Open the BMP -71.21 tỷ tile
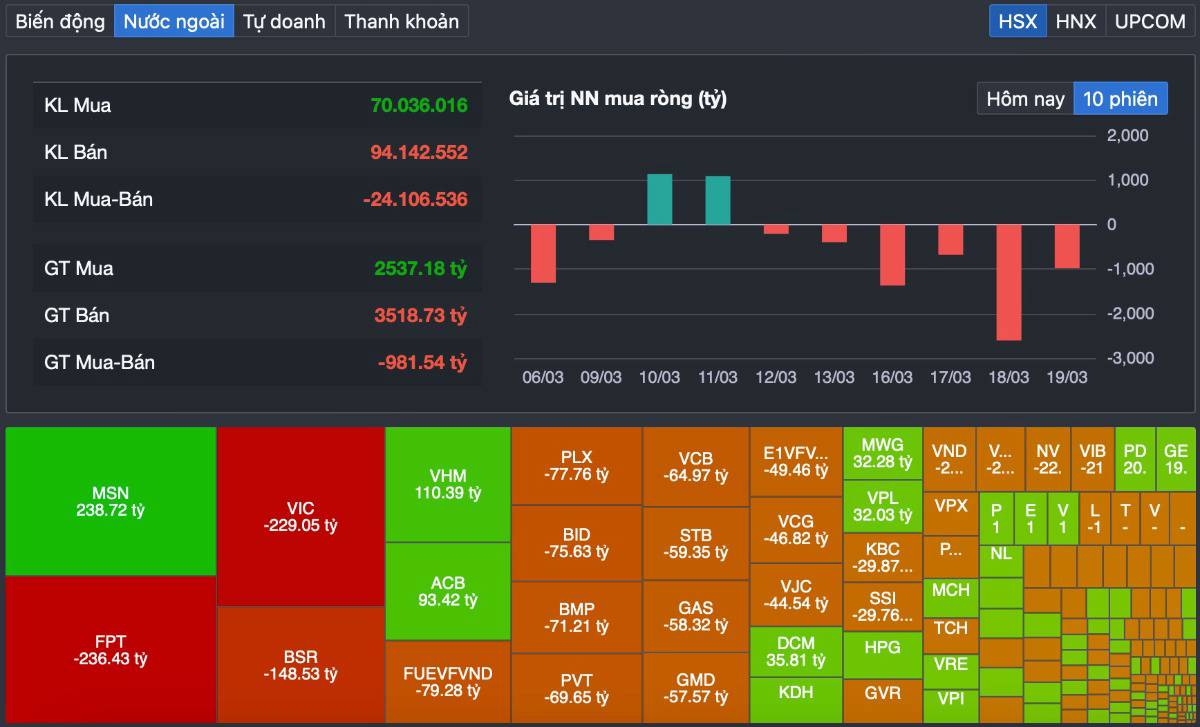 577,617
